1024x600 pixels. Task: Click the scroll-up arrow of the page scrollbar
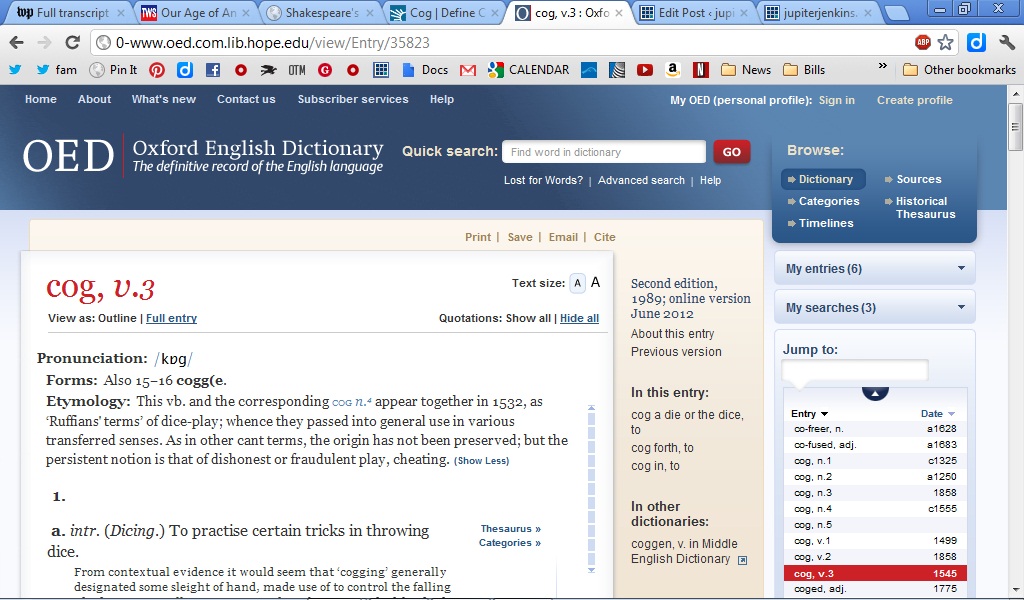point(1015,93)
